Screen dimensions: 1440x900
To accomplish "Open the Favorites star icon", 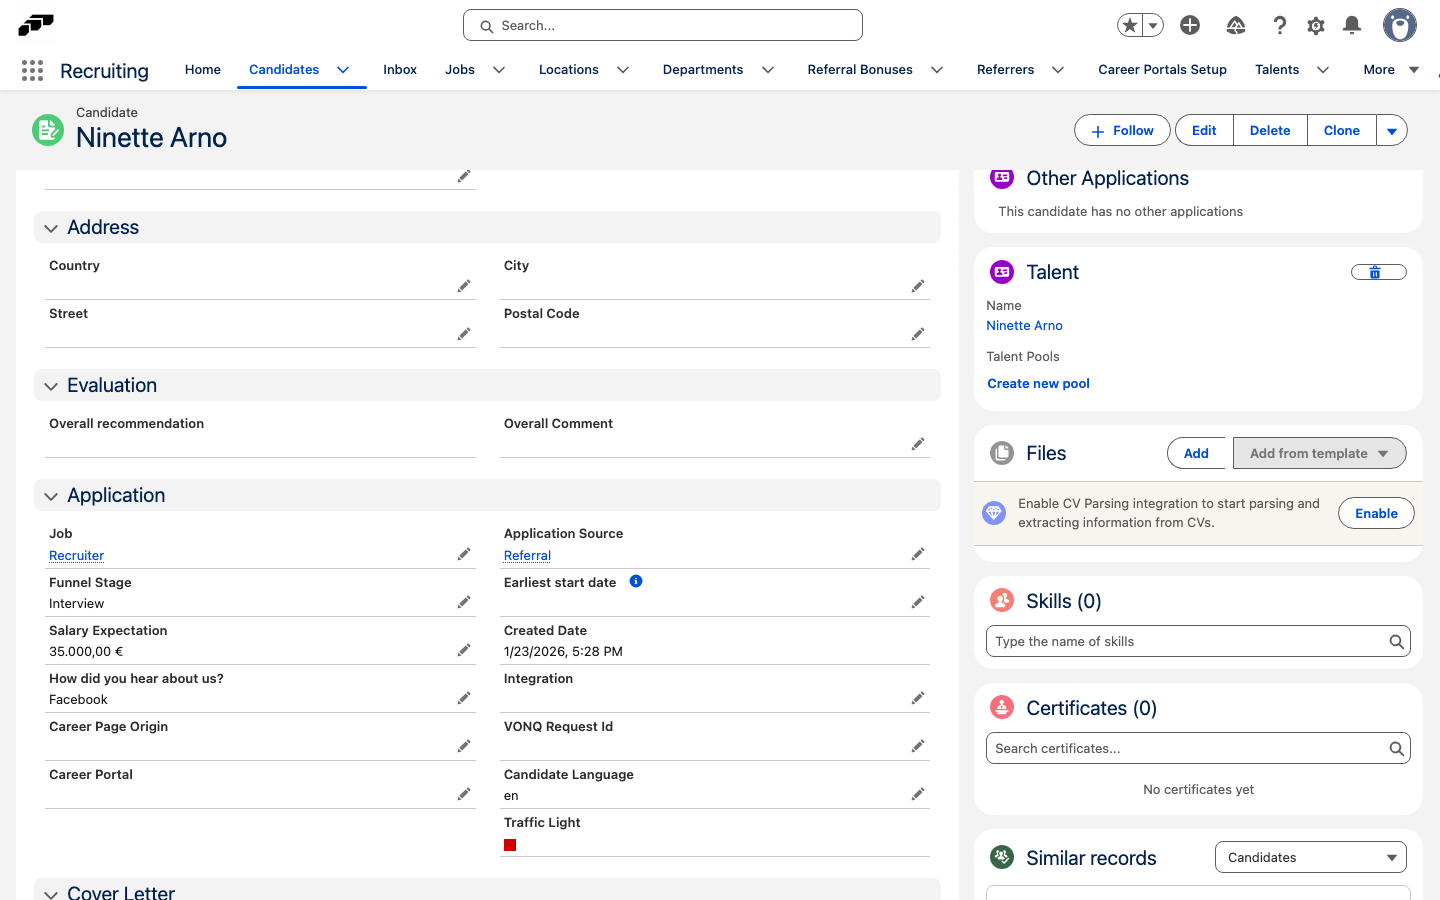I will click(x=1130, y=25).
